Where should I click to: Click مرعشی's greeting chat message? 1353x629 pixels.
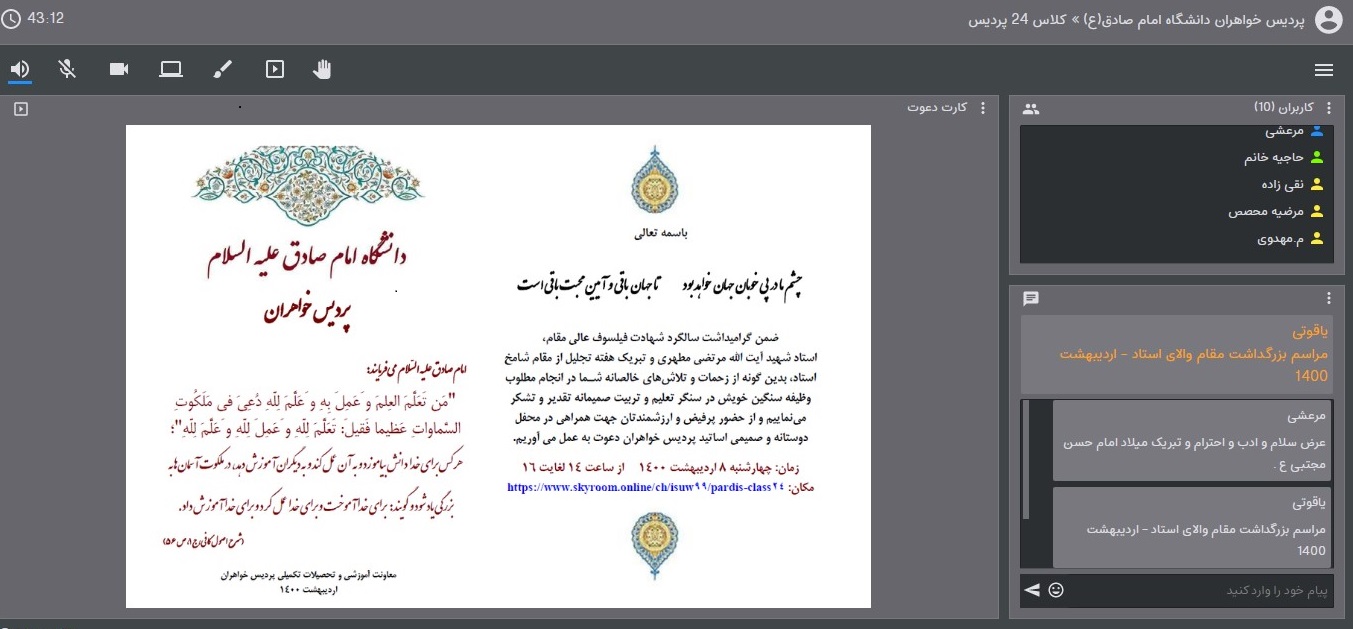(x=1193, y=440)
